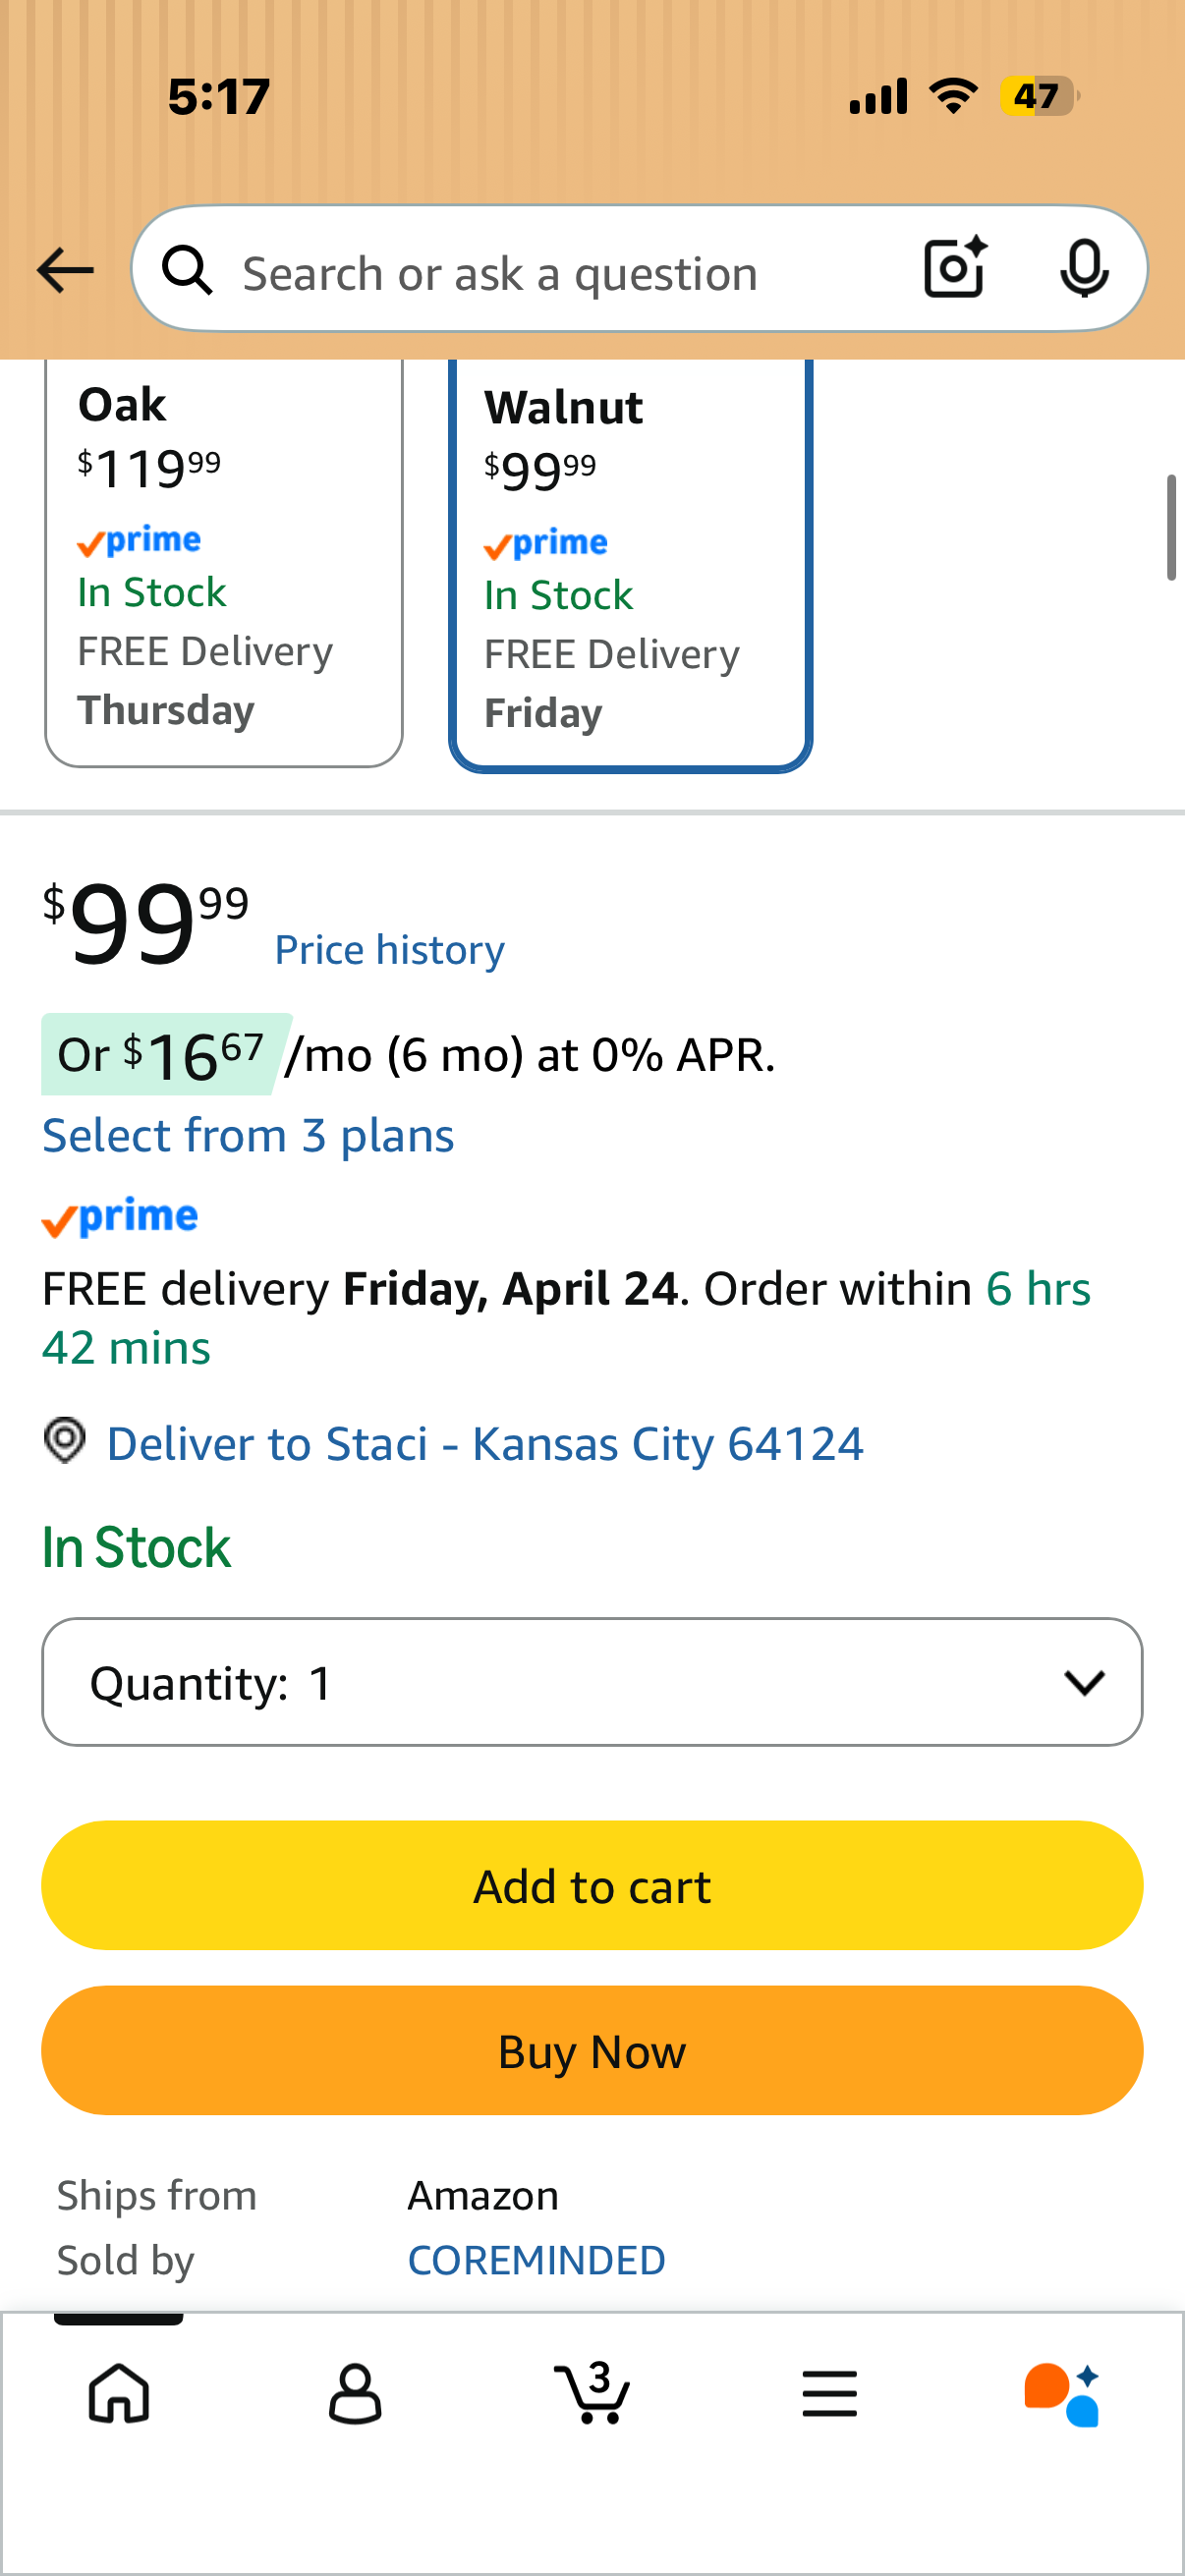Image resolution: width=1185 pixels, height=2576 pixels.
Task: Tap the back arrow icon
Action: pyautogui.click(x=65, y=270)
